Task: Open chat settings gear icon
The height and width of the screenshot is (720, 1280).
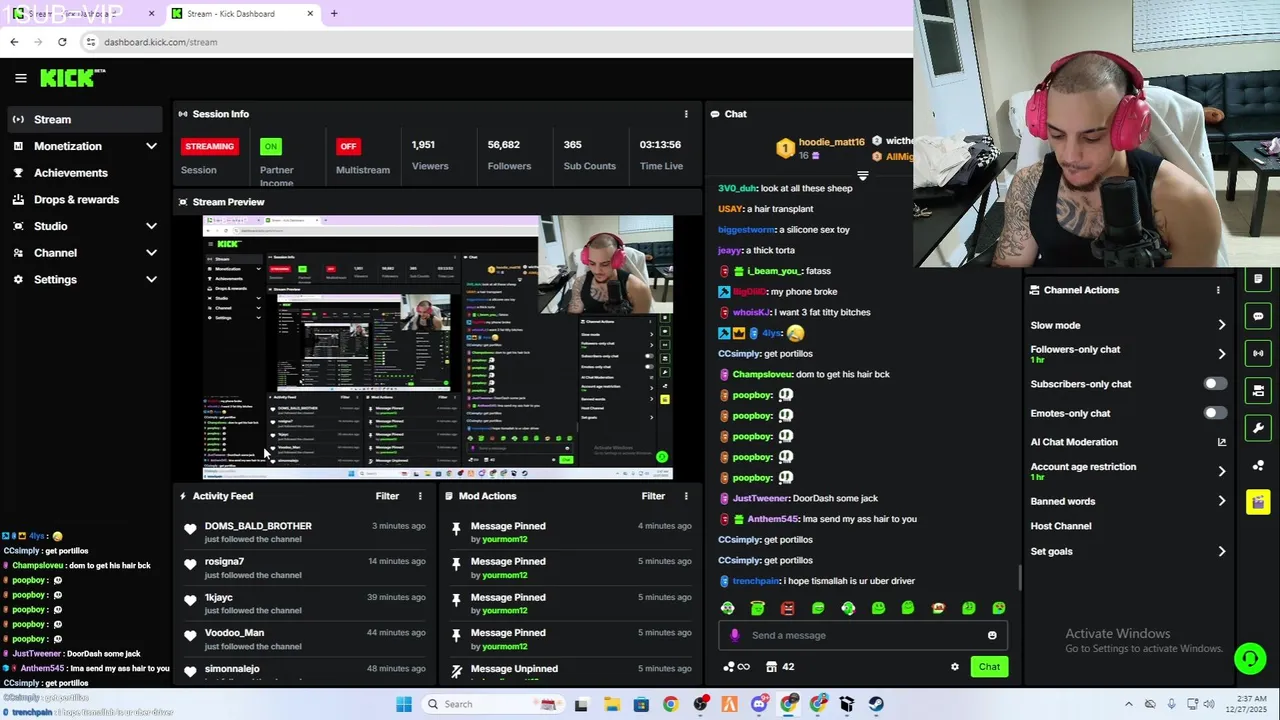Action: [x=955, y=667]
